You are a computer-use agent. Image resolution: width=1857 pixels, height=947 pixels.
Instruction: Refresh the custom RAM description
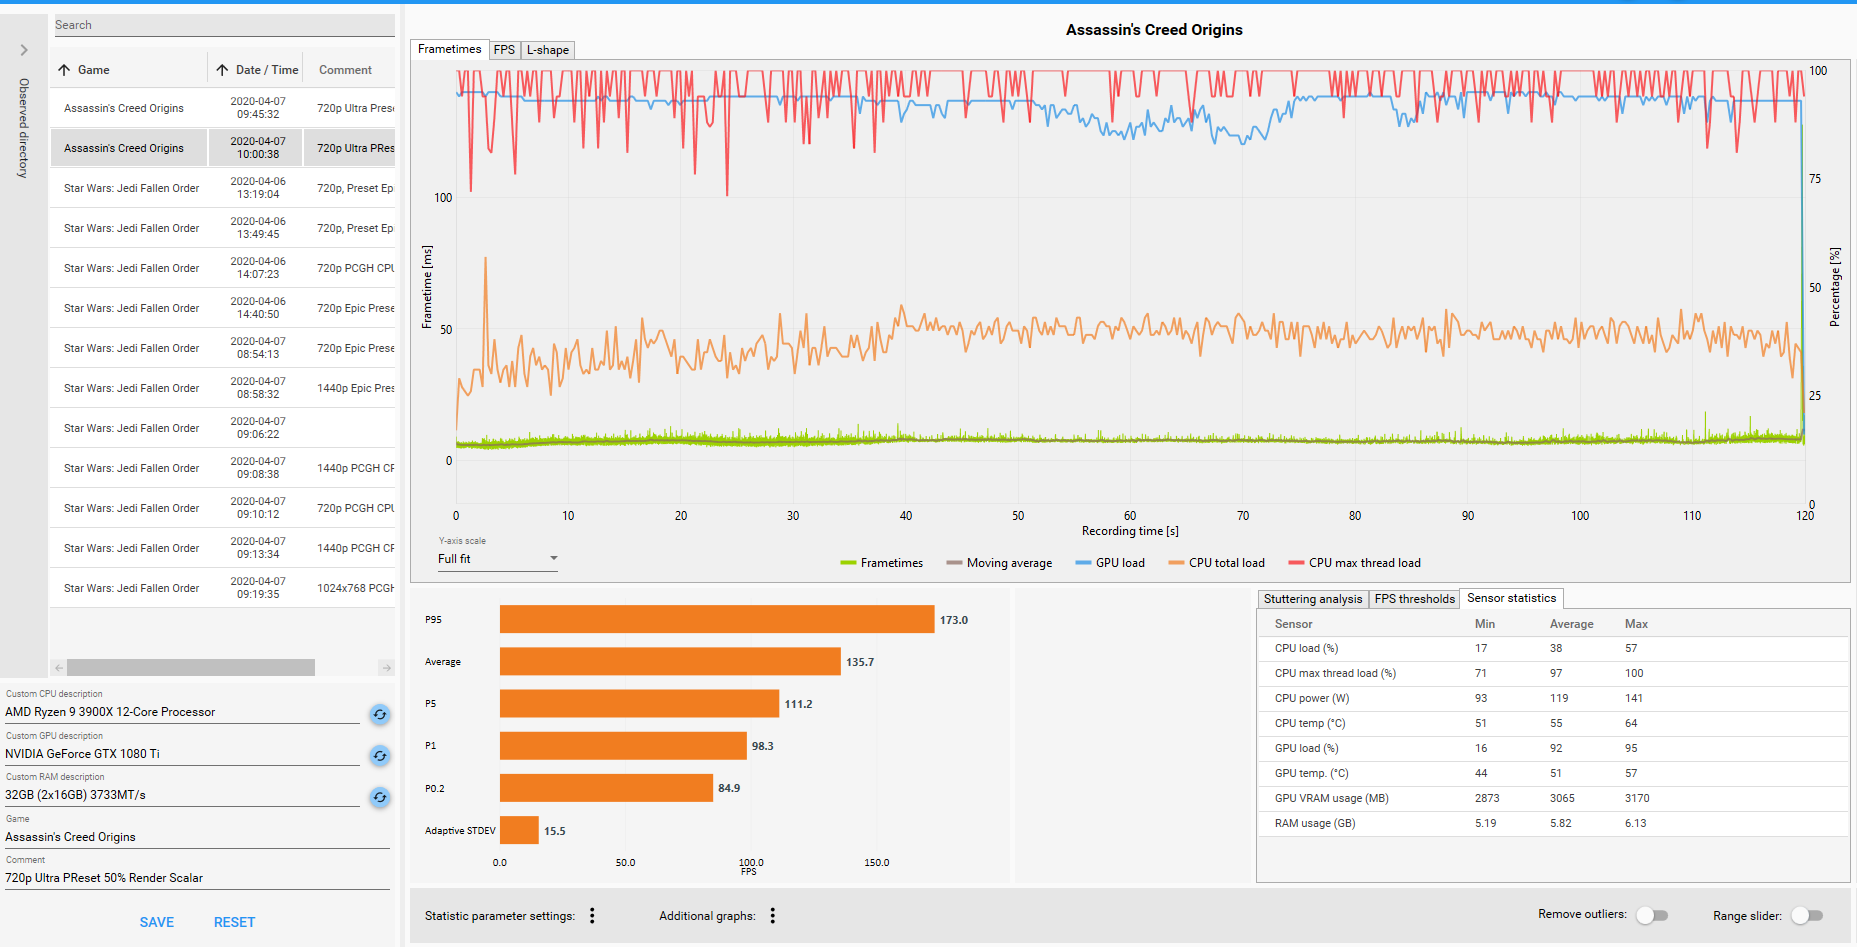(380, 797)
